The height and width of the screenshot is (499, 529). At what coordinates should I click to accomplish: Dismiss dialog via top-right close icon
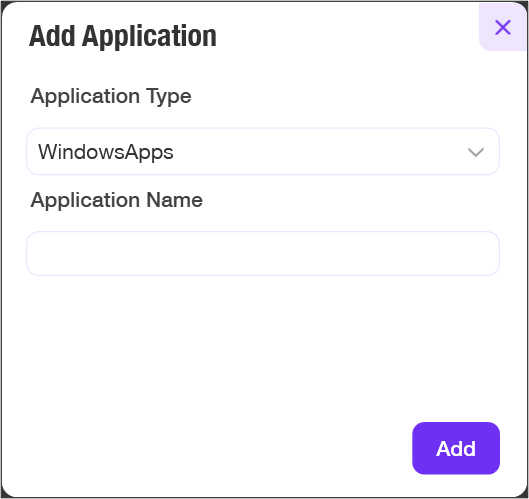(503, 27)
